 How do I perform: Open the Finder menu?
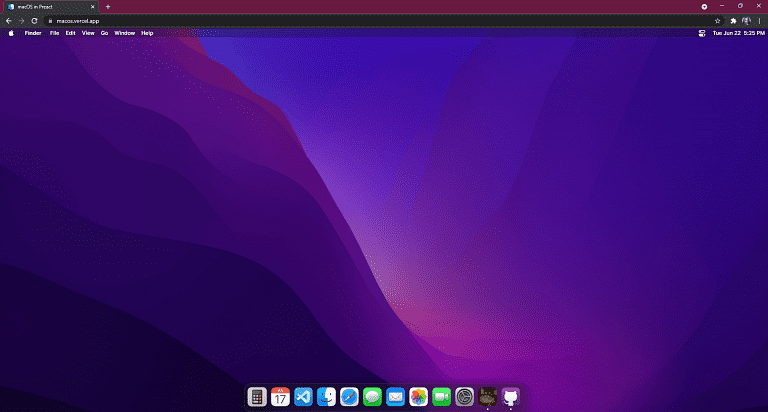[33, 33]
